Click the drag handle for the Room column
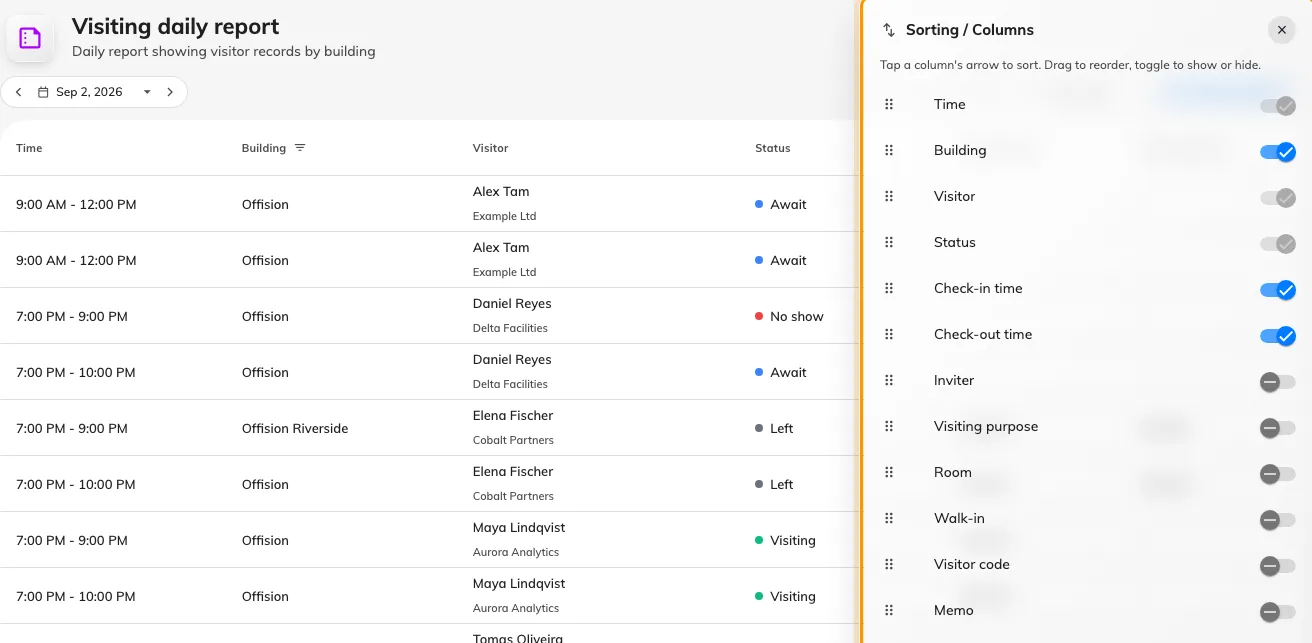The width and height of the screenshot is (1312, 643). pyautogui.click(x=889, y=472)
